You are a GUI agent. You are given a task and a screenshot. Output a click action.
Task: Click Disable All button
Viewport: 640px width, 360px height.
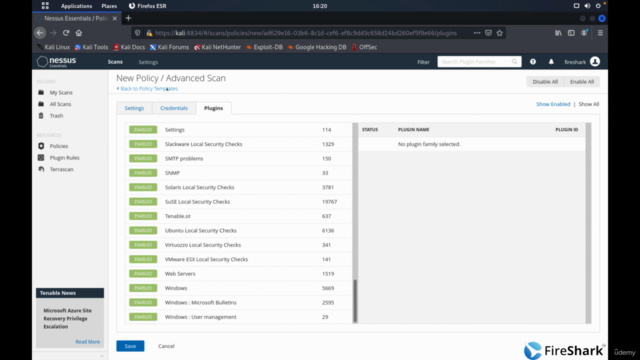tap(545, 82)
